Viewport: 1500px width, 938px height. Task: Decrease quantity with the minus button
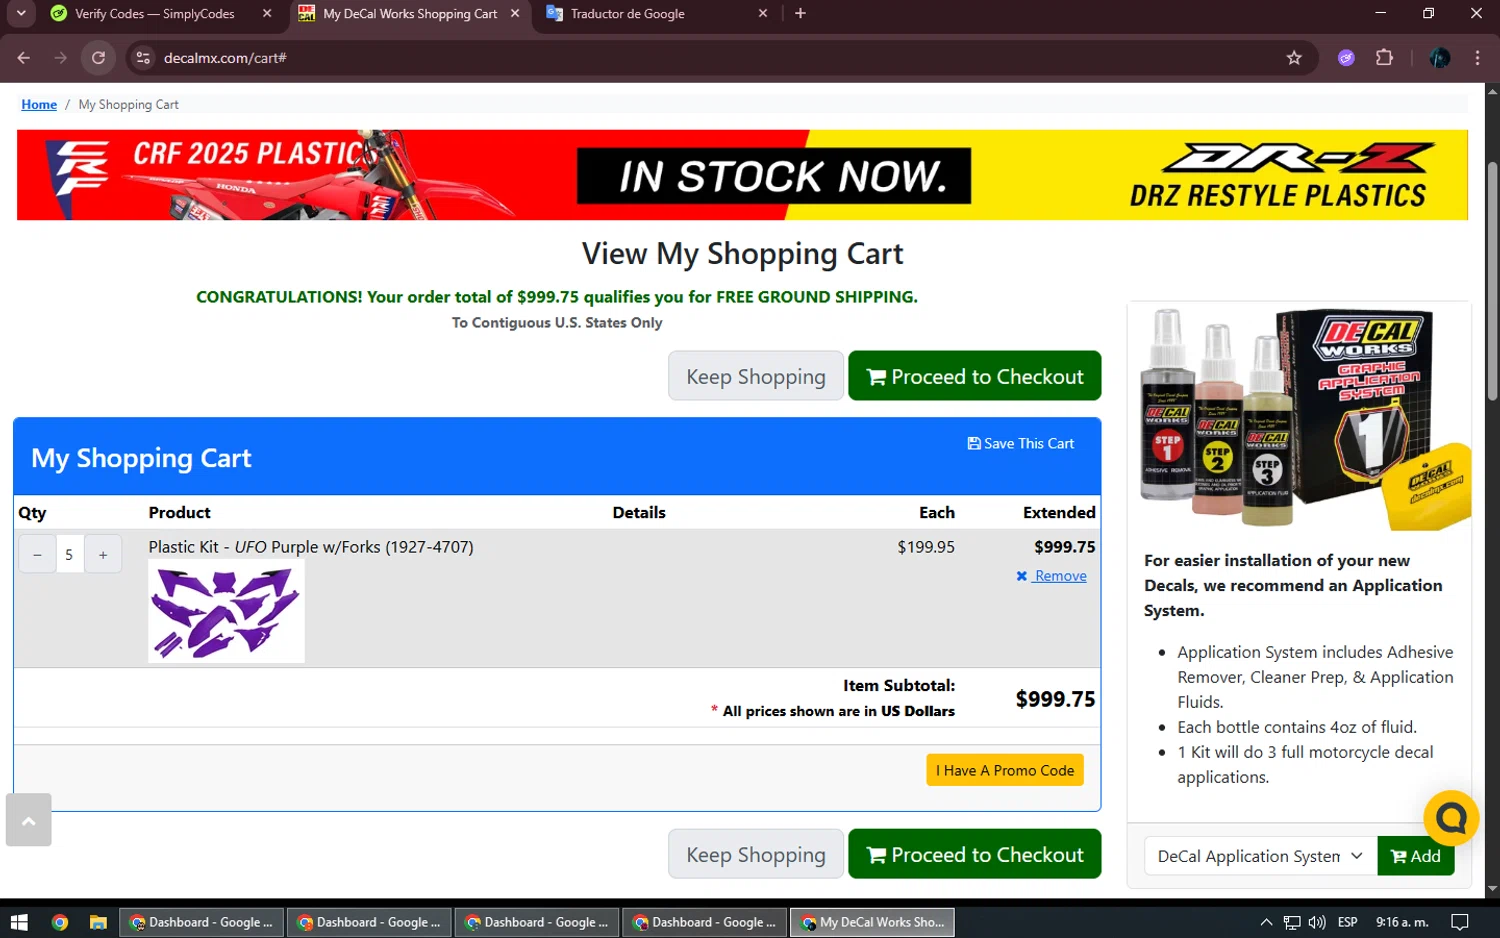[x=37, y=554]
